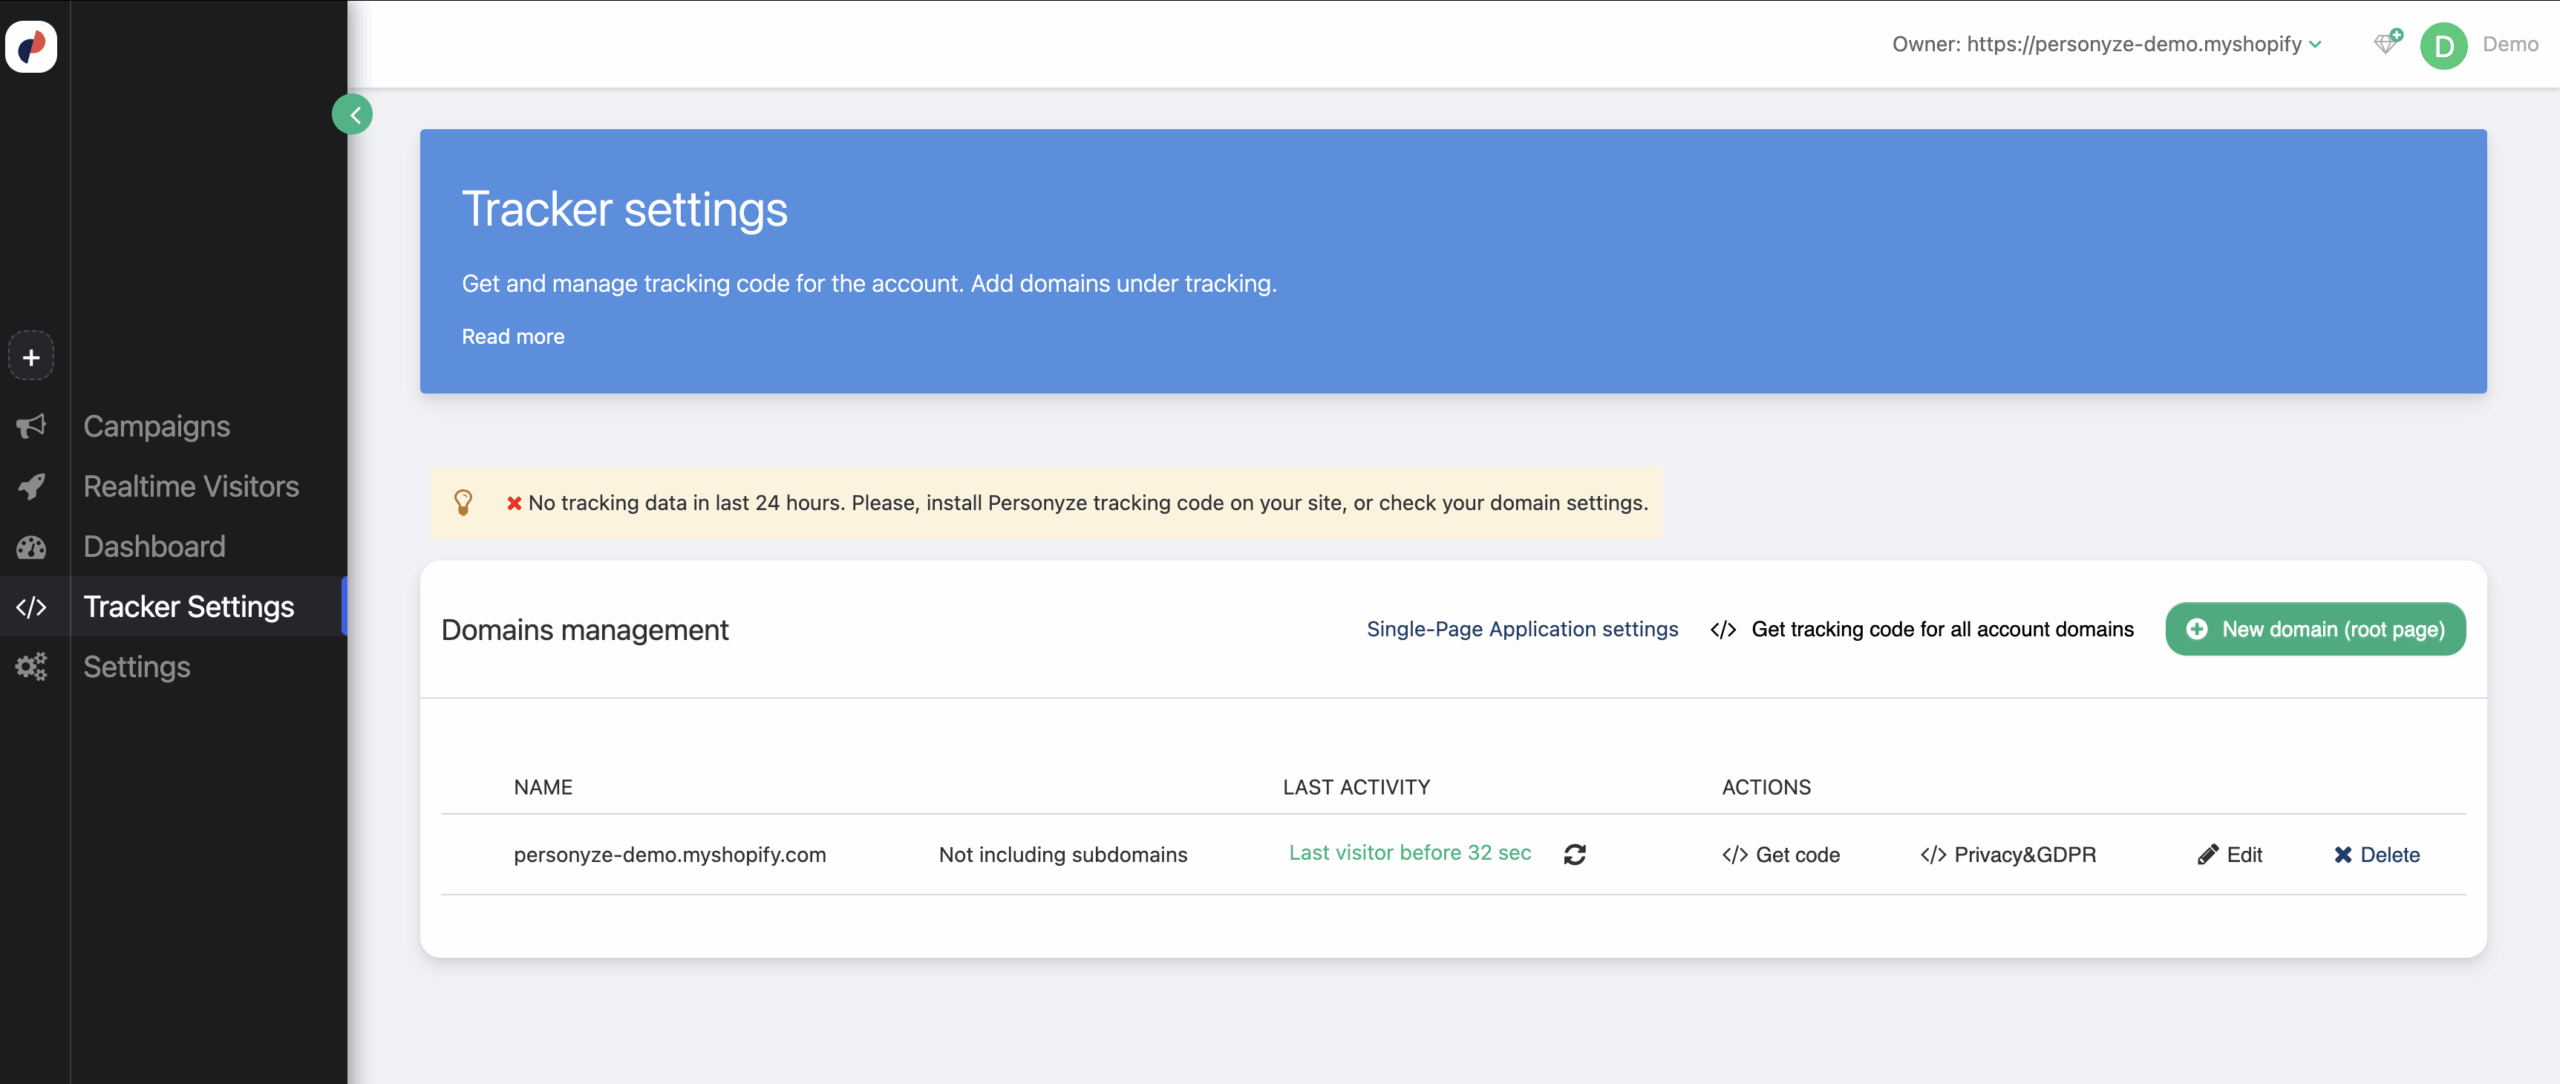
Task: Click the Demo username label
Action: 2510,45
